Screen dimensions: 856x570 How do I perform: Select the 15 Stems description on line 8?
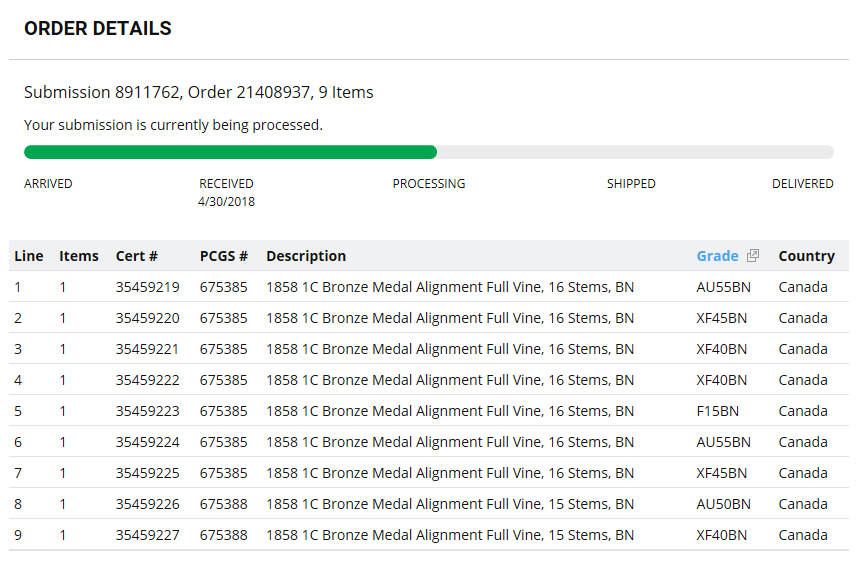coord(450,504)
